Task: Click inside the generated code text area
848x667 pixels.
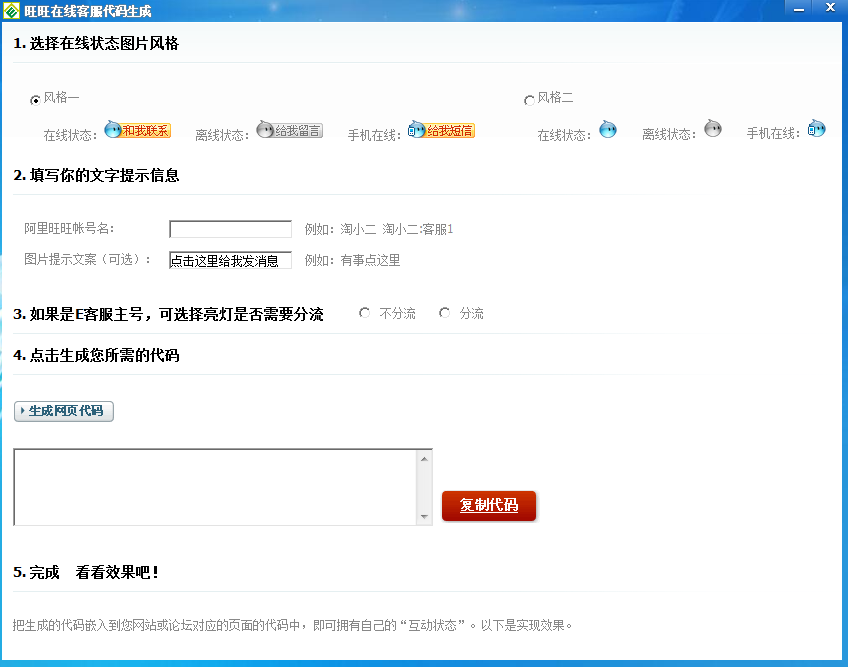Action: click(215, 487)
